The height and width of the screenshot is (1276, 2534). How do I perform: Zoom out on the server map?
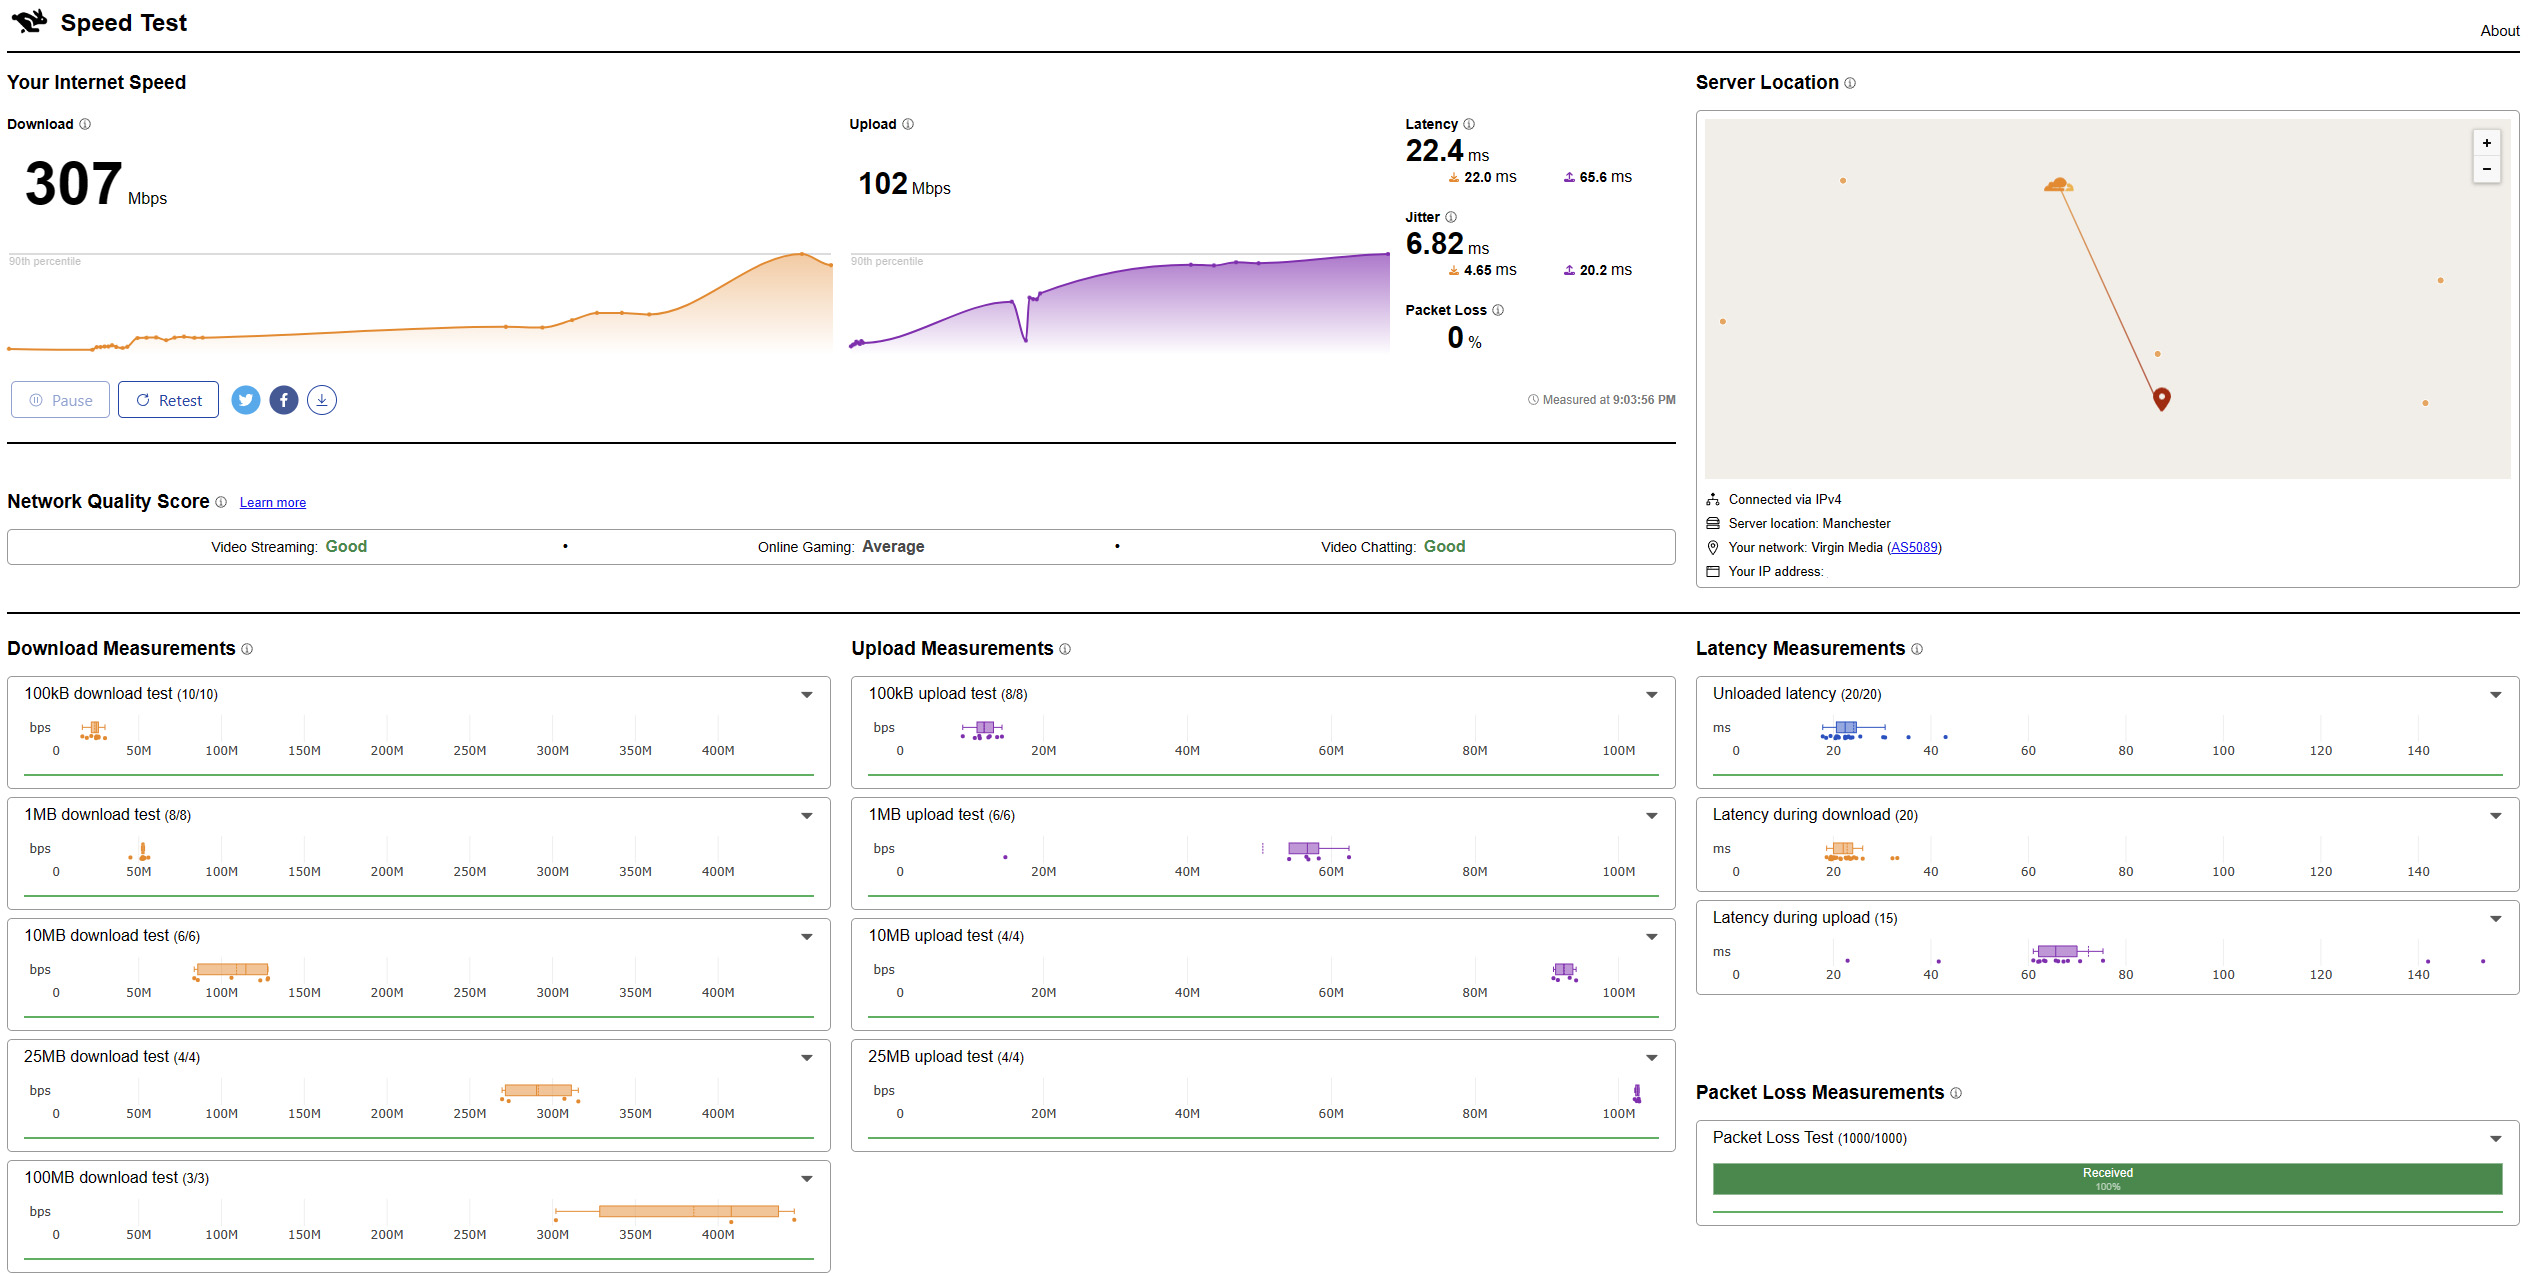pyautogui.click(x=2487, y=169)
